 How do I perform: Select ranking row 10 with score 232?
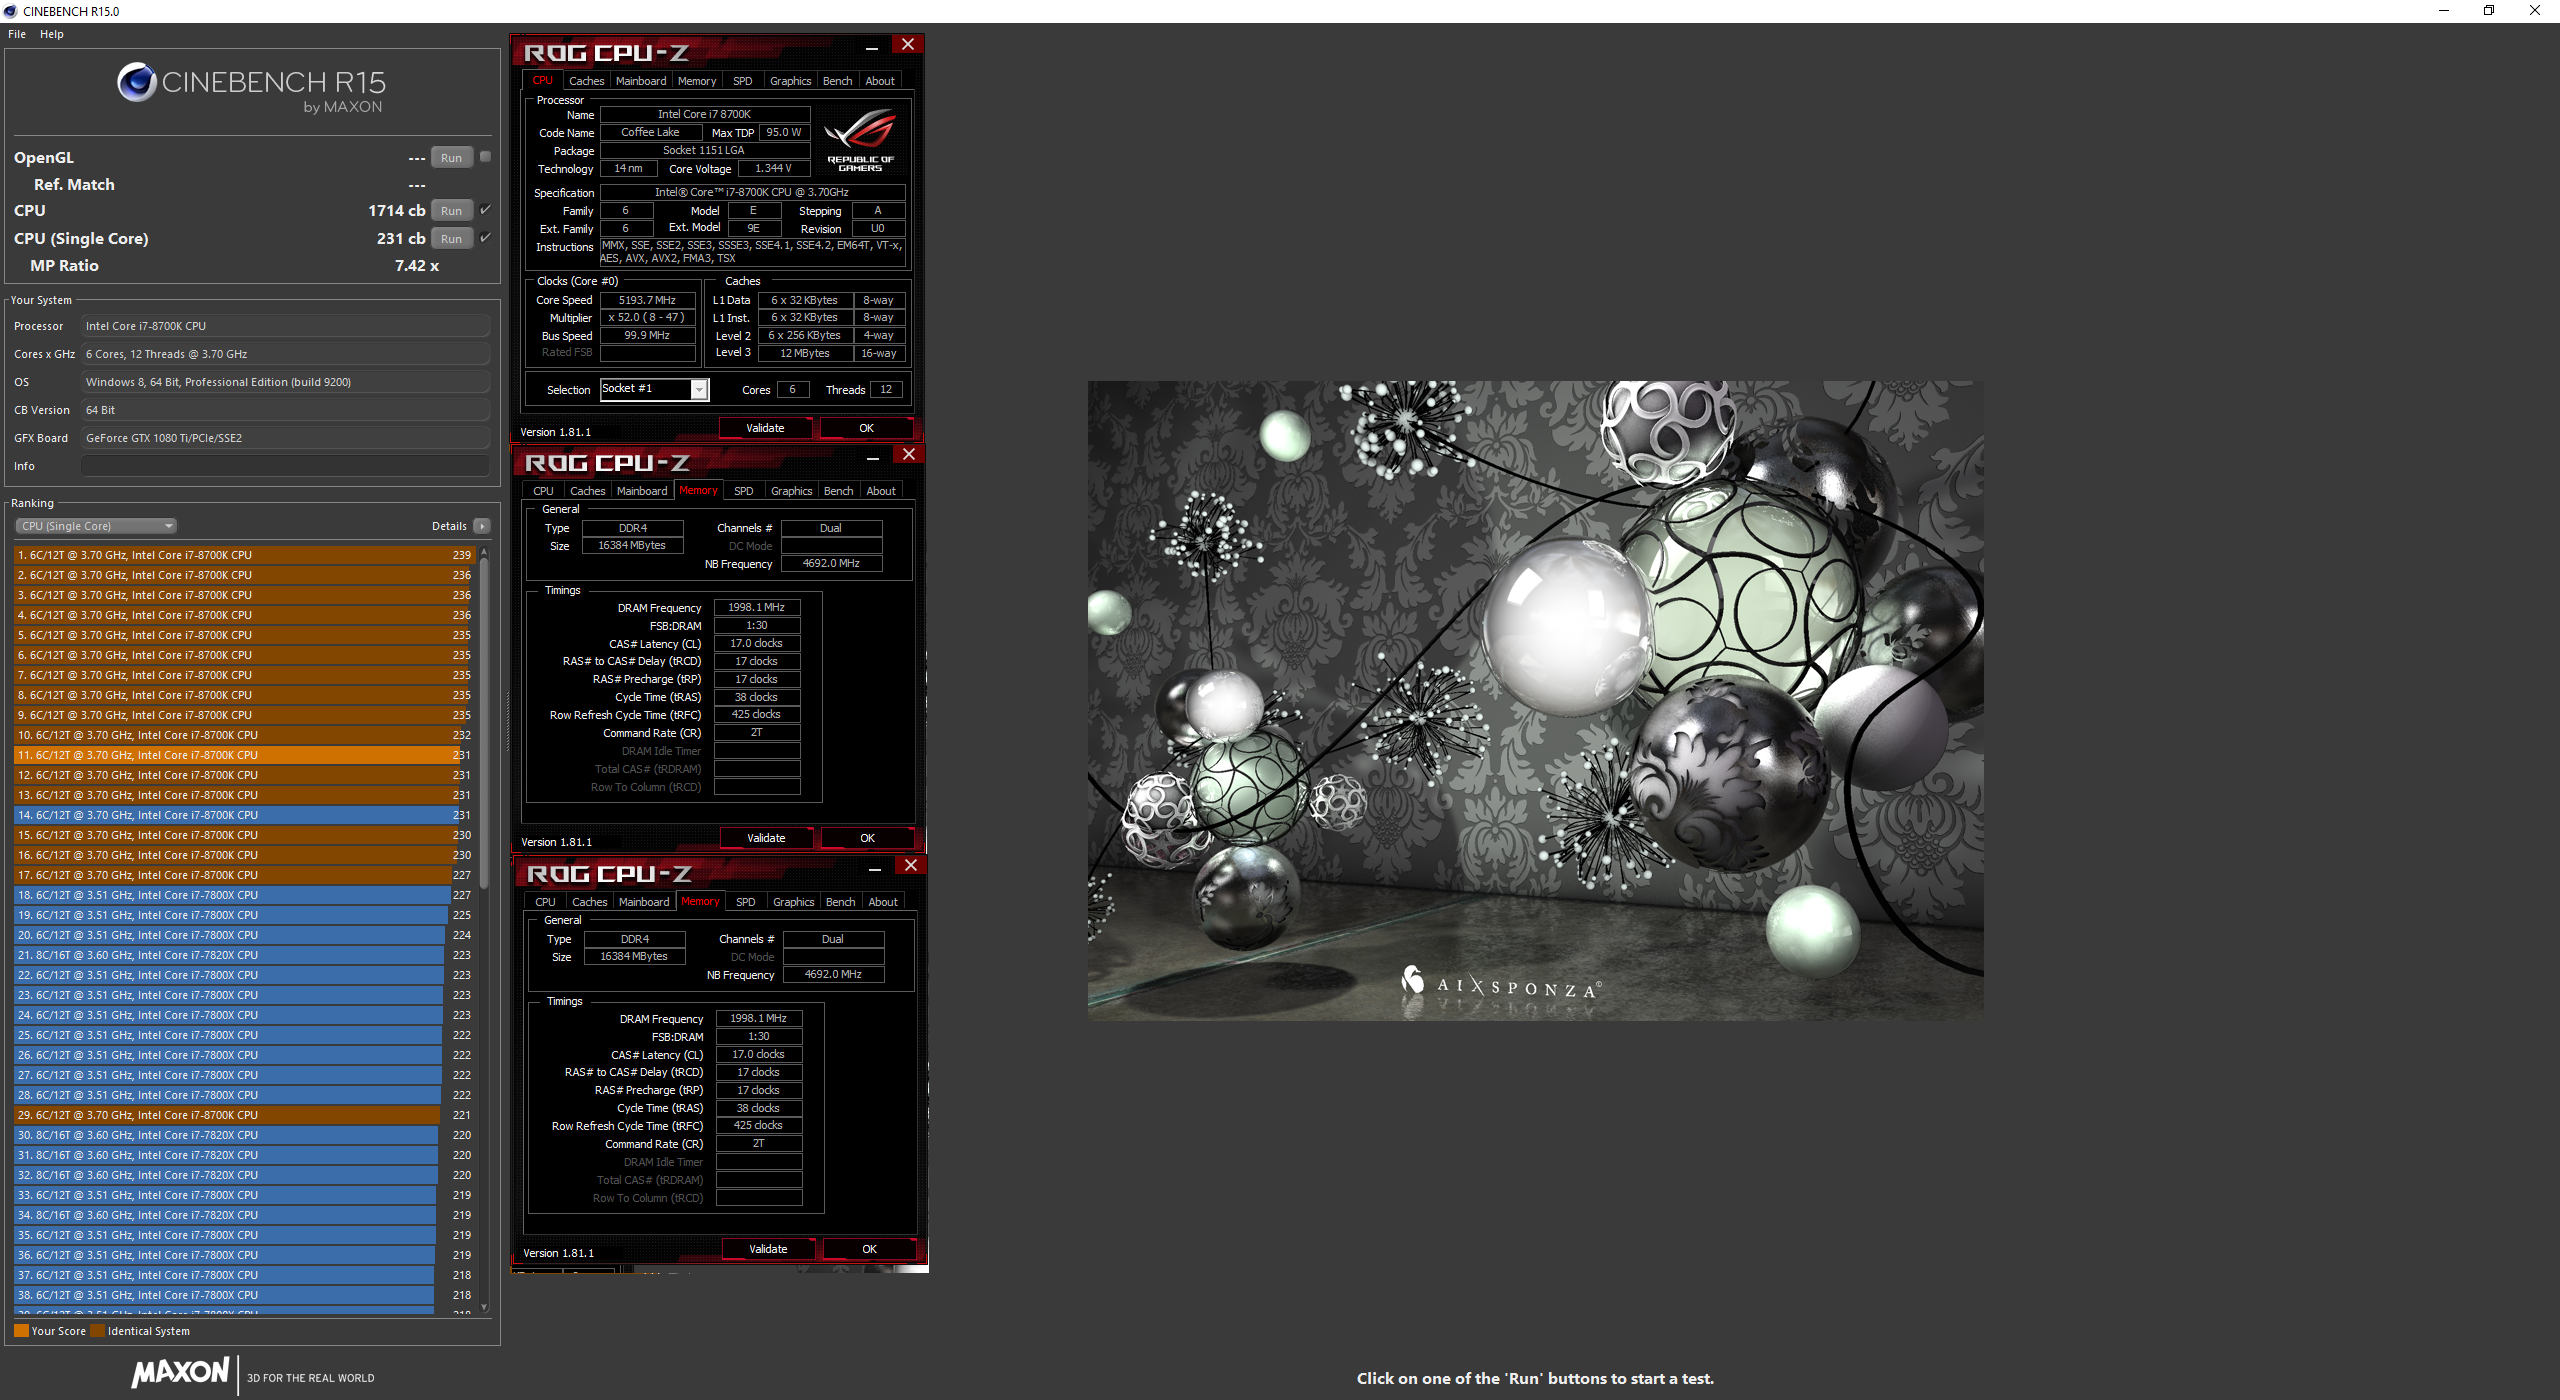click(244, 735)
